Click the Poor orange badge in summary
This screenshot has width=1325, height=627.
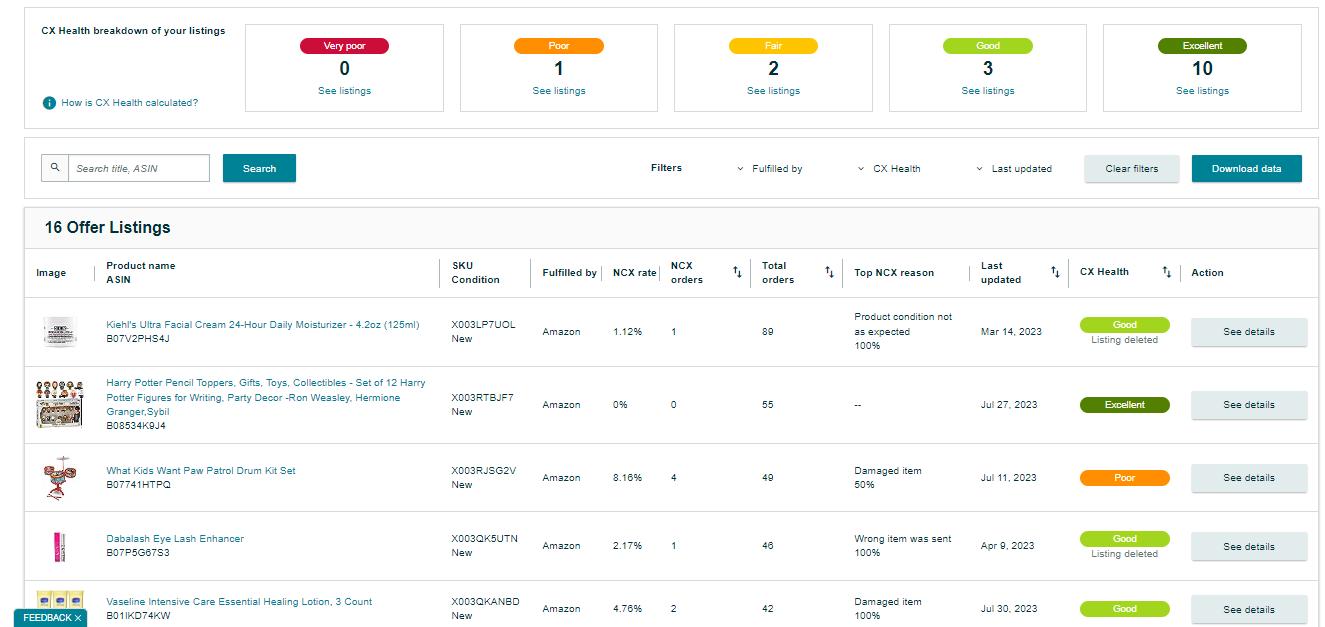point(559,46)
